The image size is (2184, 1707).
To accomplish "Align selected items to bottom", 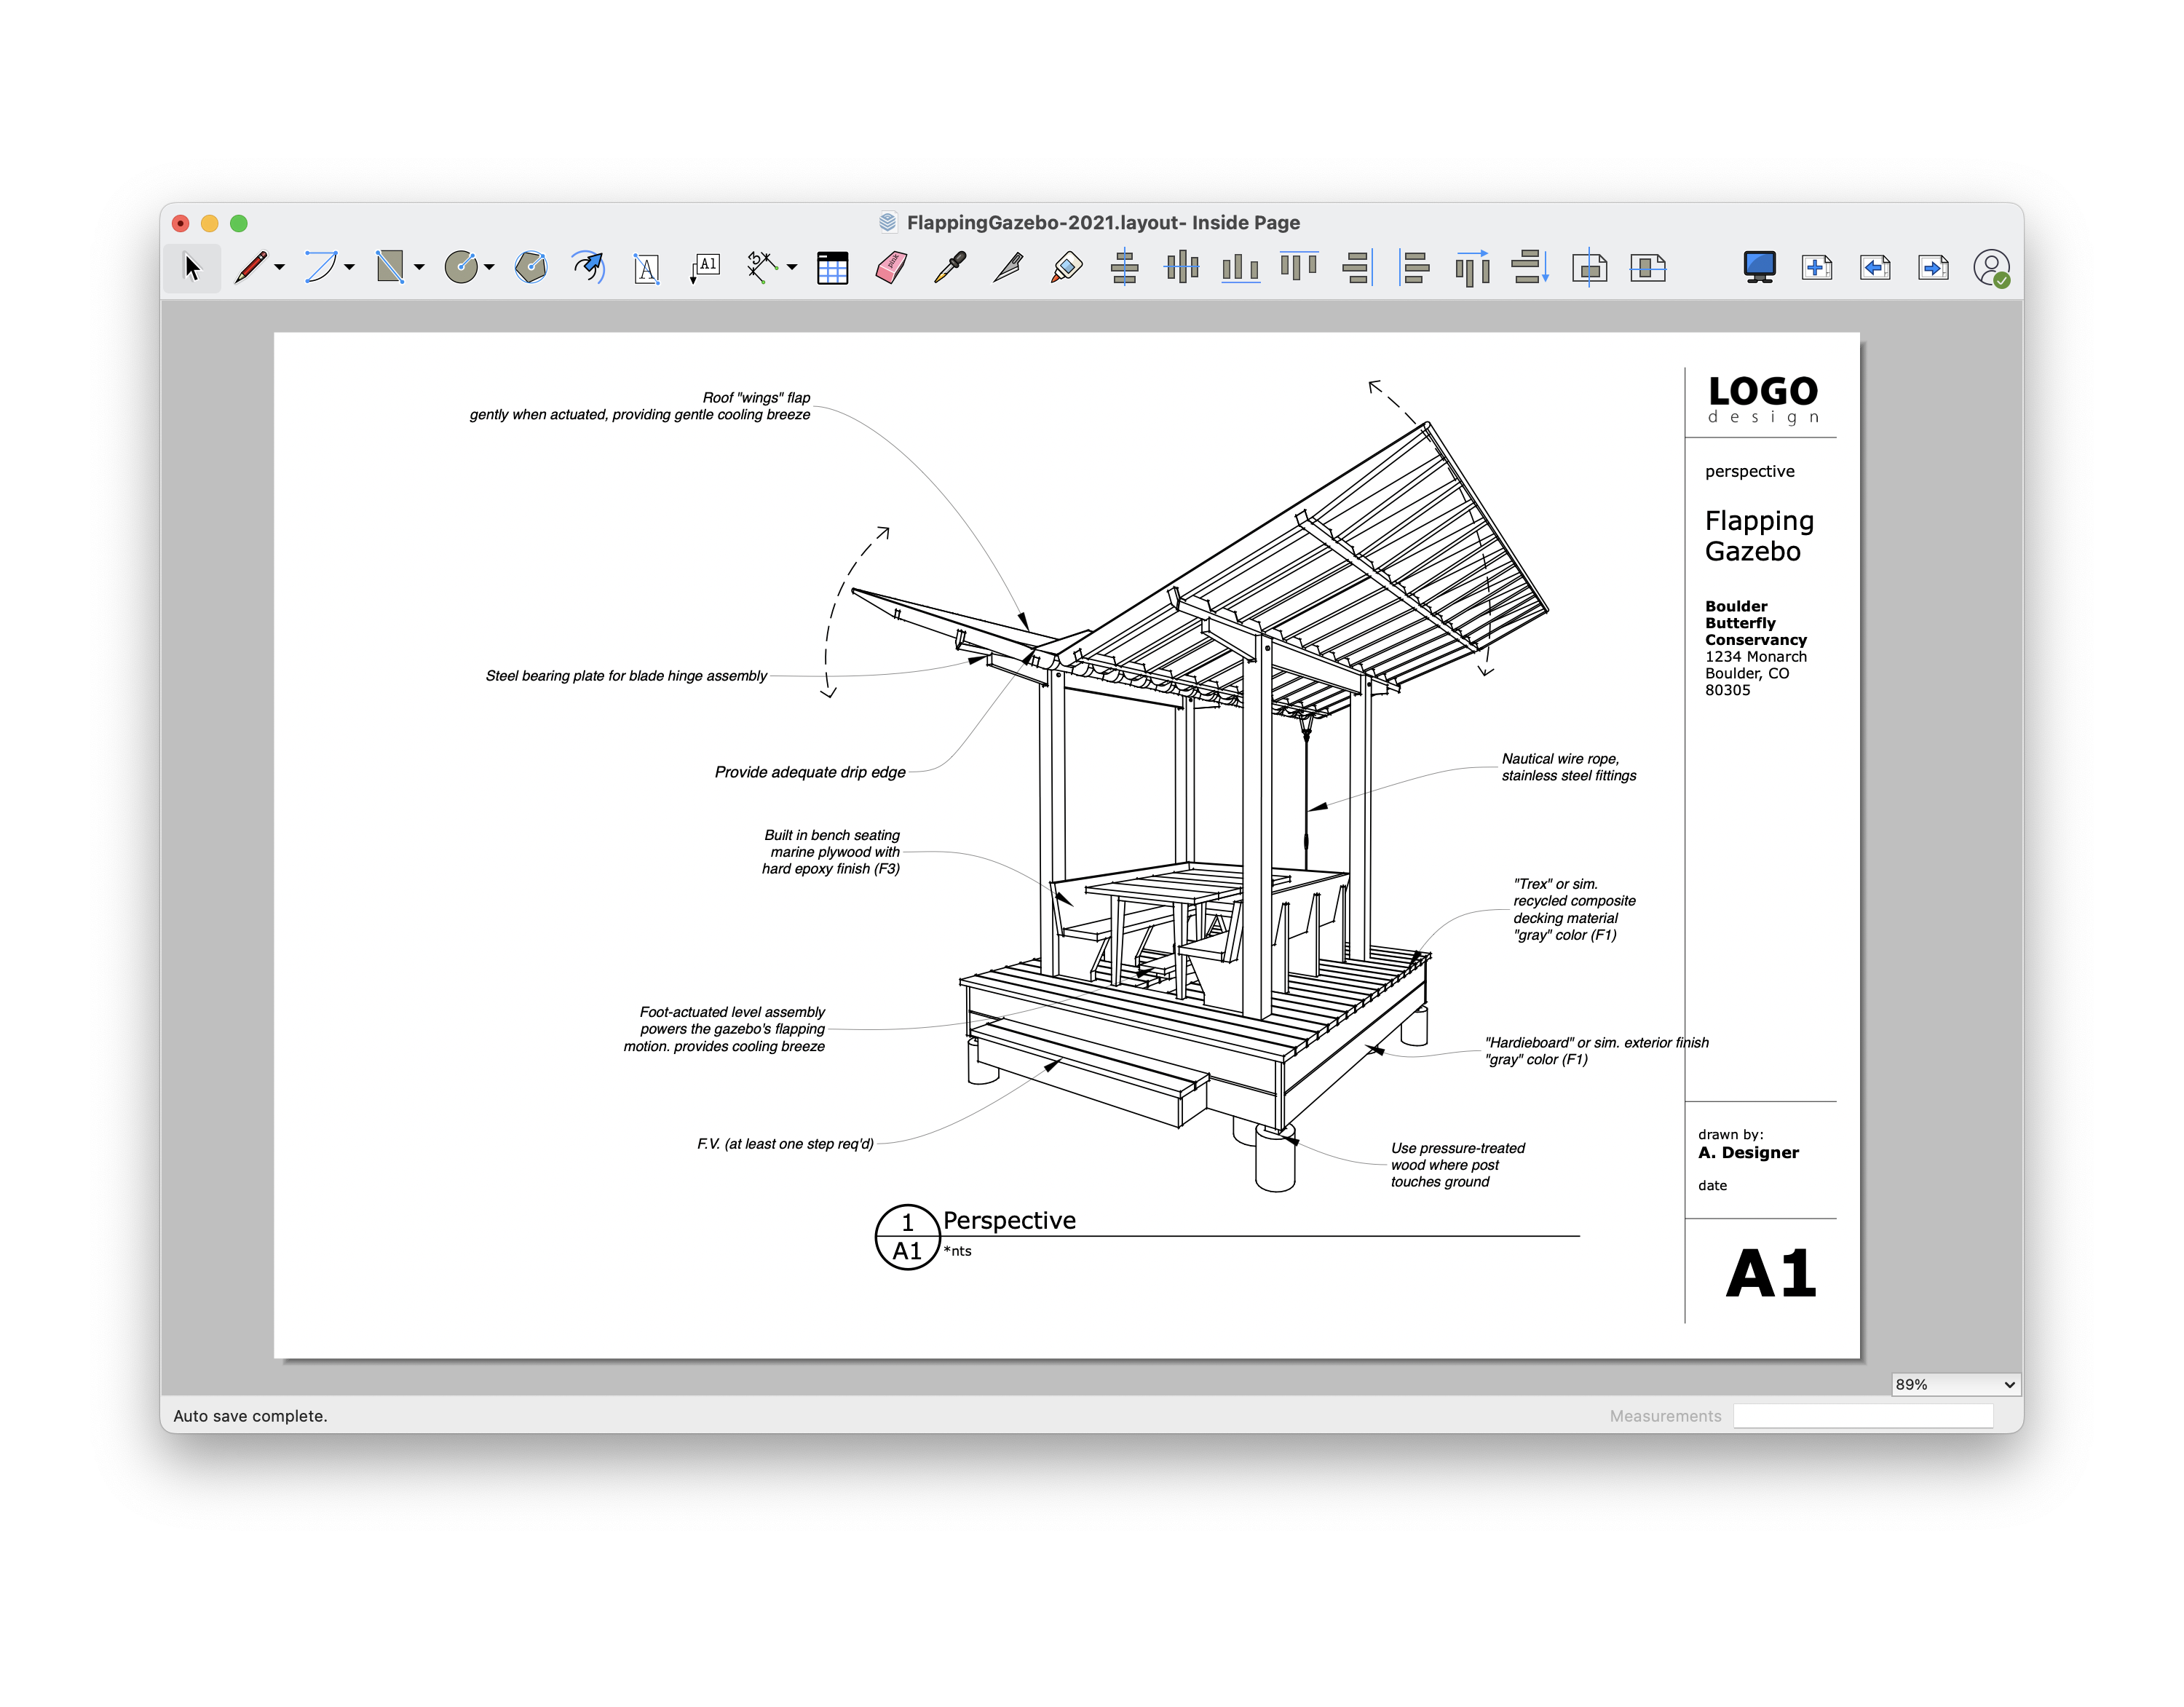I will (x=1240, y=267).
